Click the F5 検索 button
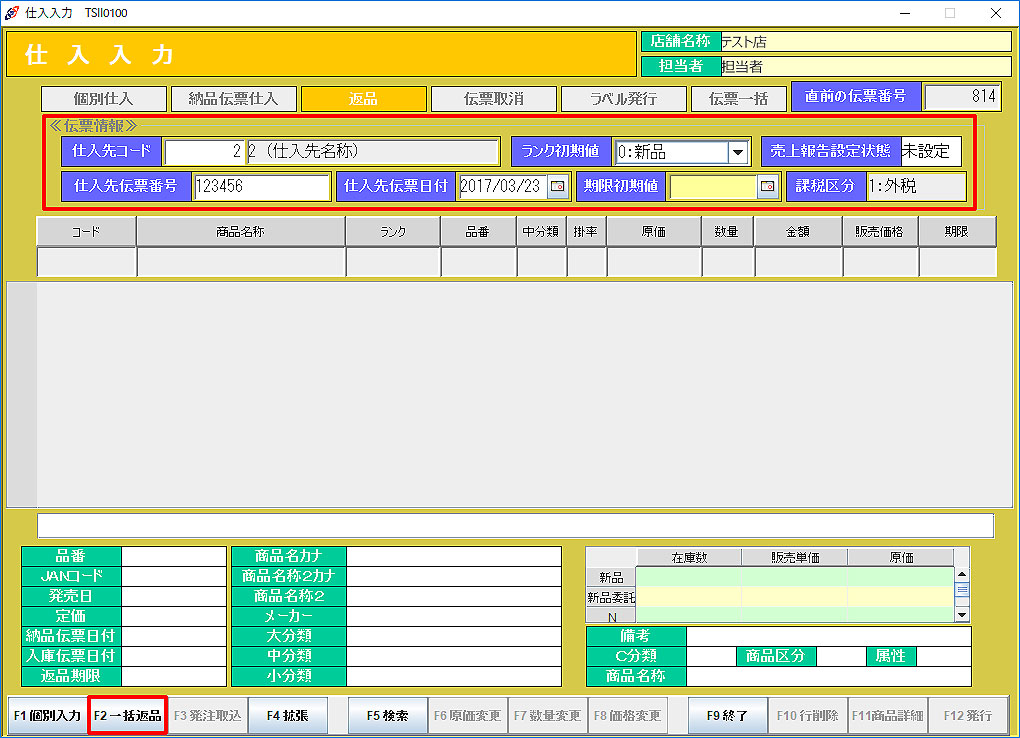1020x738 pixels. pos(387,716)
